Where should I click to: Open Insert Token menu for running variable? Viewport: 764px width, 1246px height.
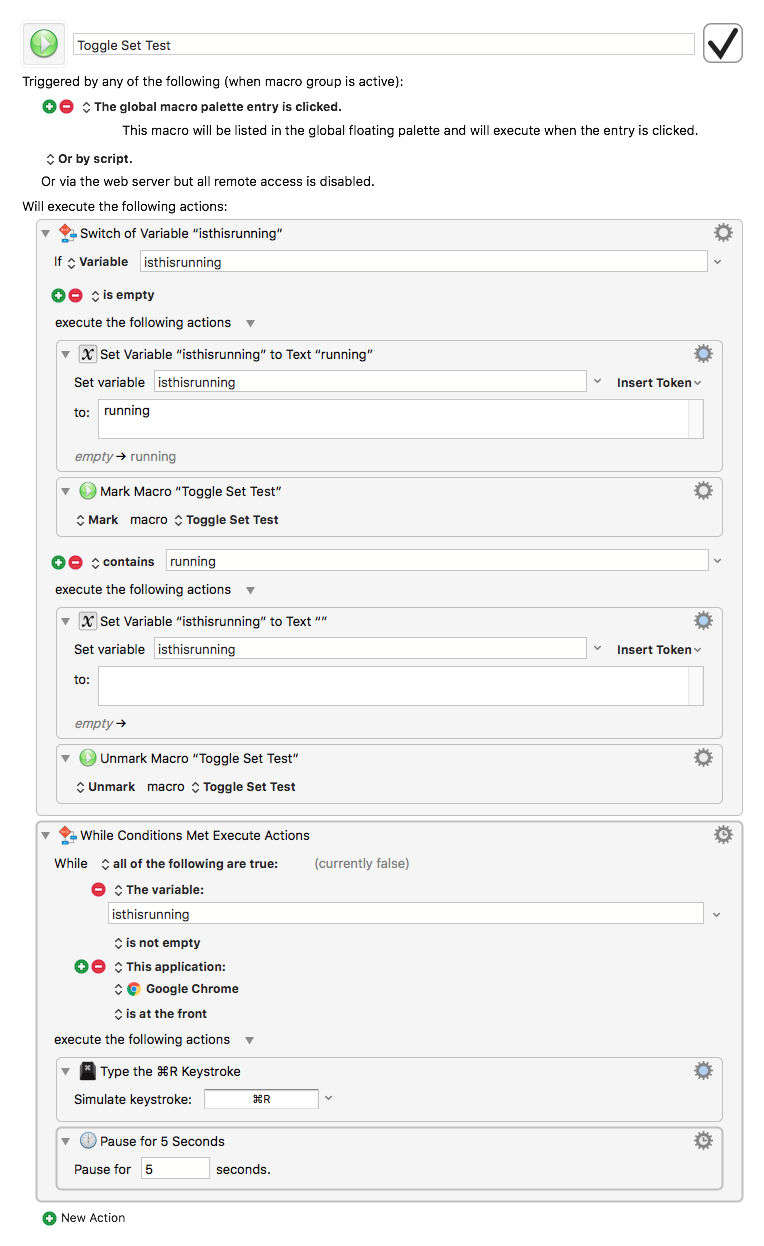[659, 382]
